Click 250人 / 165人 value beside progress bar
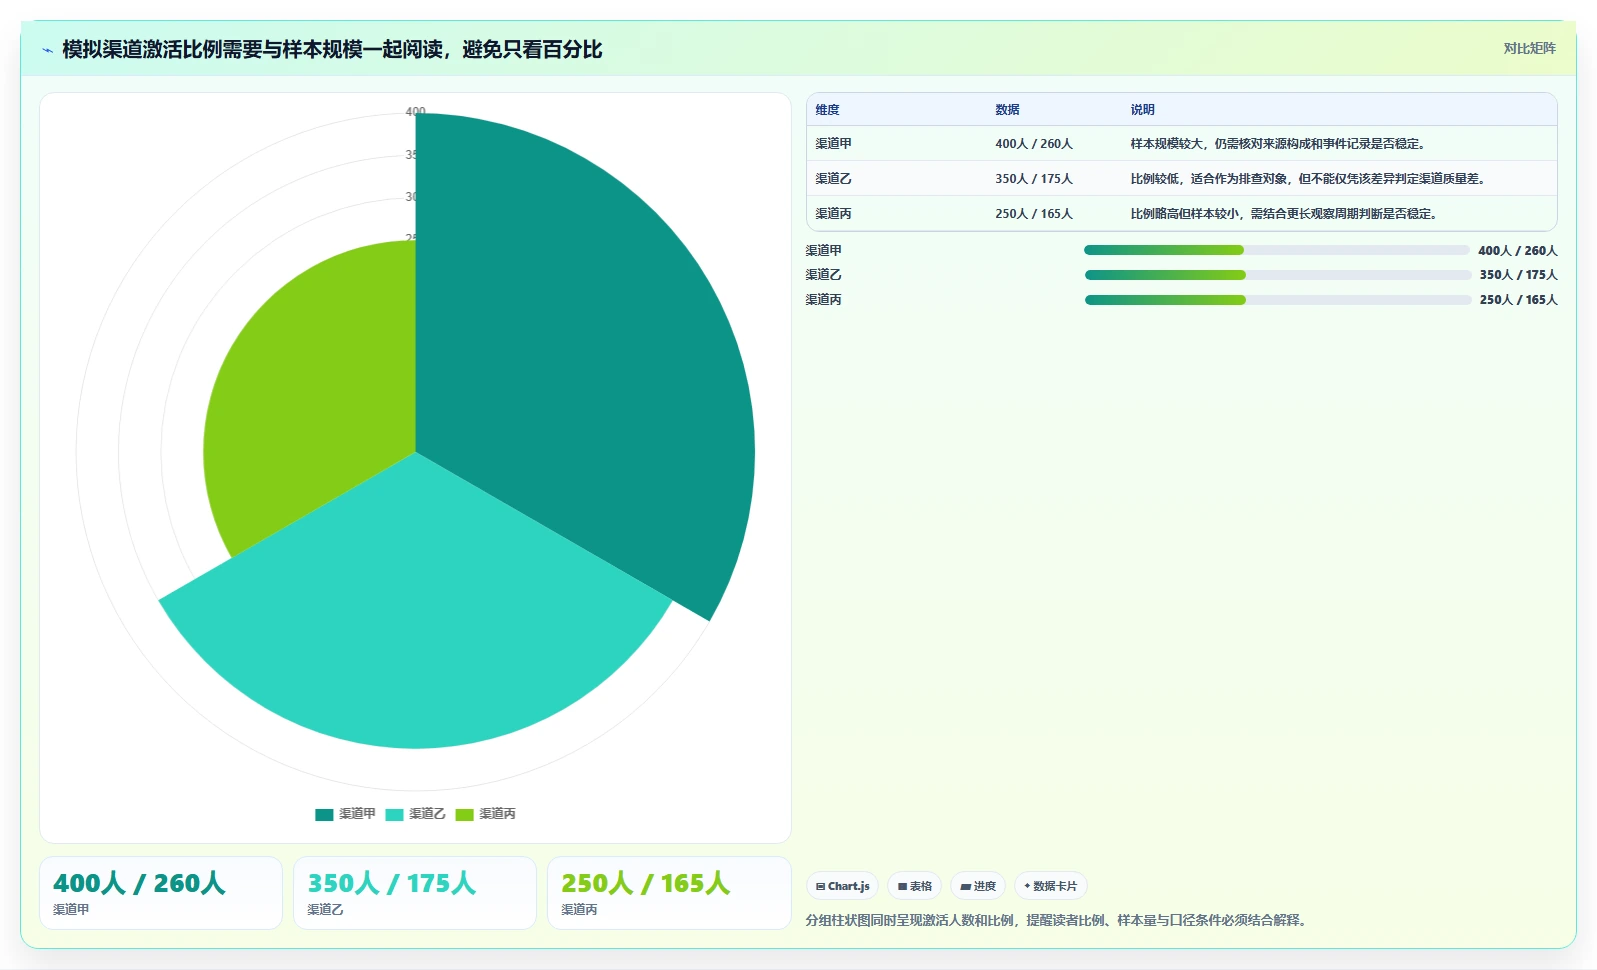Image resolution: width=1597 pixels, height=970 pixels. coord(1519,300)
